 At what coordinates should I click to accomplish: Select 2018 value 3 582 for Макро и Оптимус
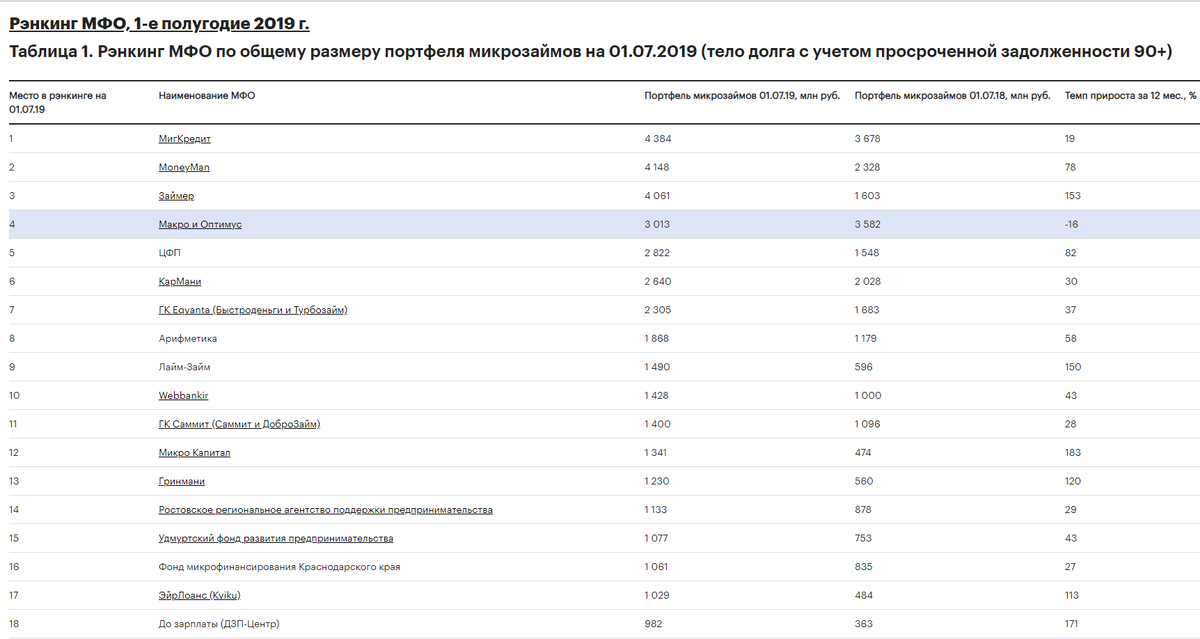tap(870, 225)
